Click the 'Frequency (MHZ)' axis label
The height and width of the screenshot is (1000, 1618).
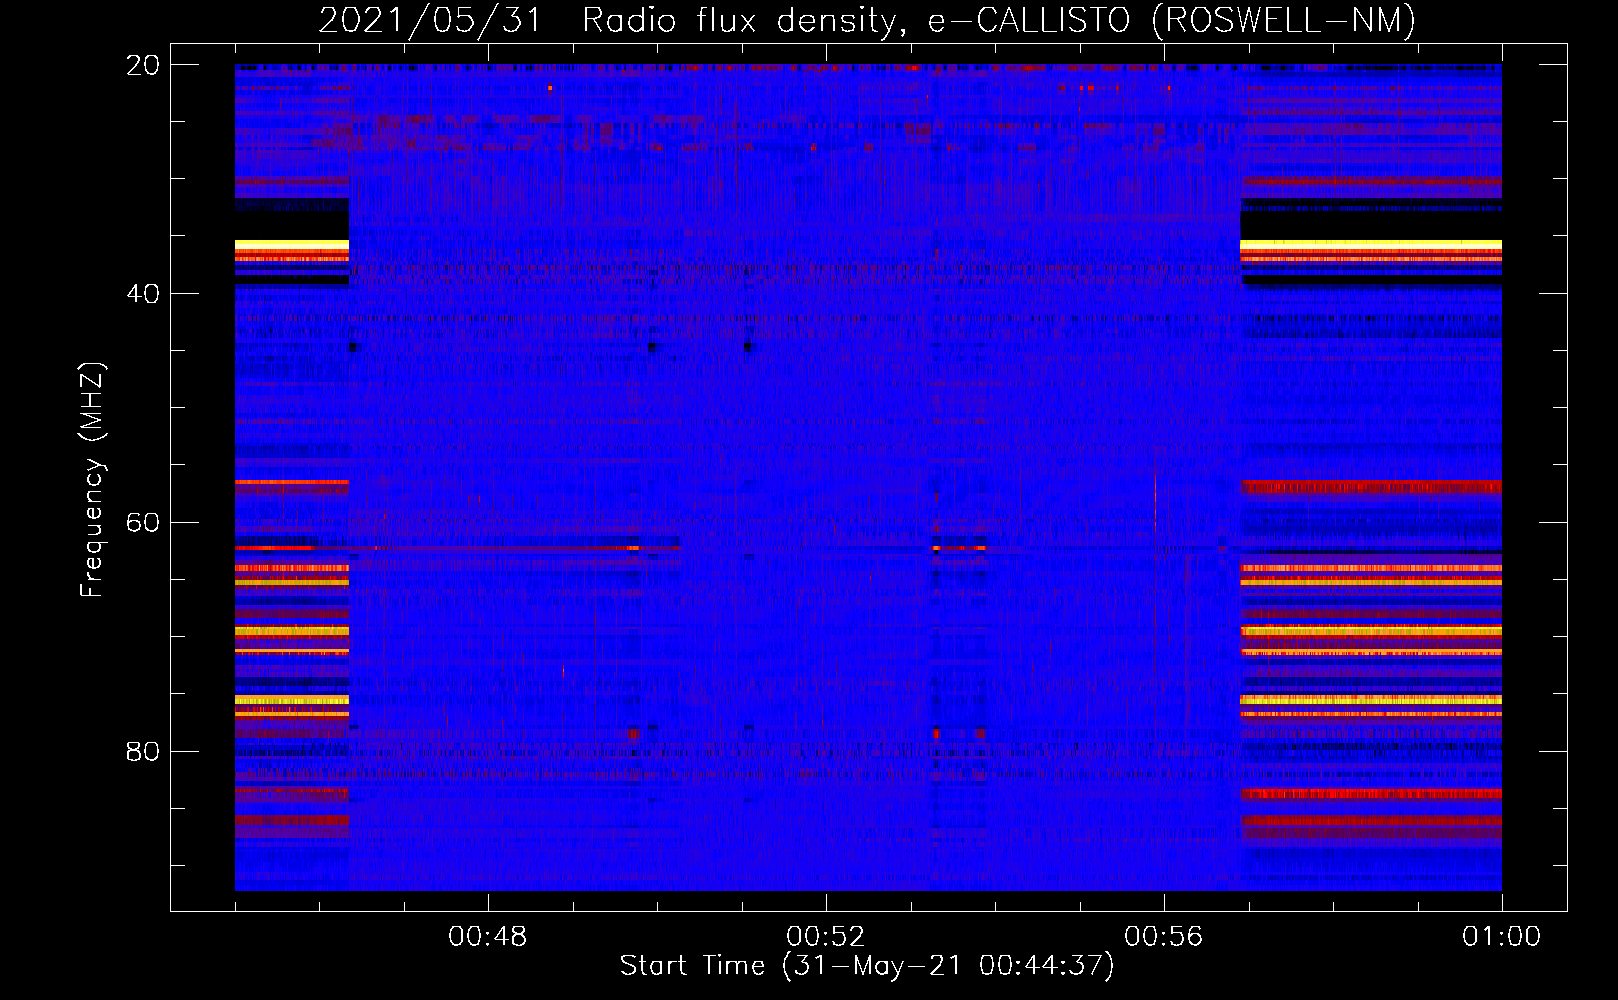tap(92, 480)
